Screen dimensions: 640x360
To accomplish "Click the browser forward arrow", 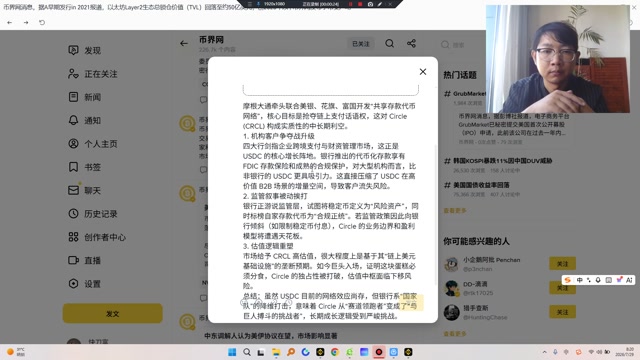I will click(26, 22).
